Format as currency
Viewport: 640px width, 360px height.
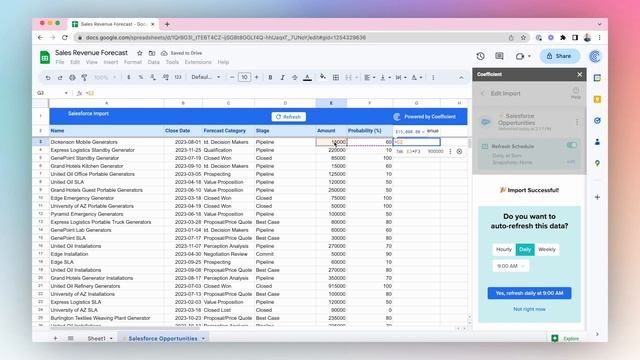click(x=129, y=78)
